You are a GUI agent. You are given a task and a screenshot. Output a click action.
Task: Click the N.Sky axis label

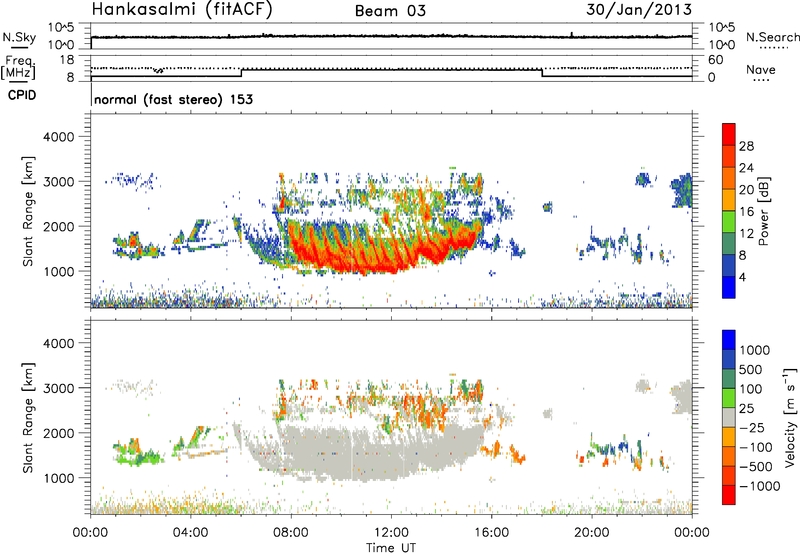coord(19,37)
